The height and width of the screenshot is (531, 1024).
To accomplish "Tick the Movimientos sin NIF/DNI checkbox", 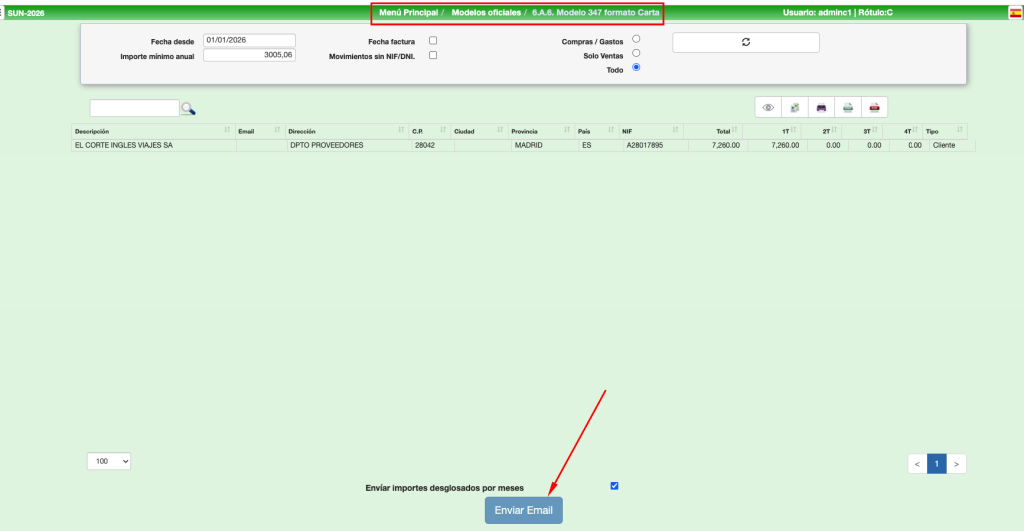I will (x=433, y=55).
